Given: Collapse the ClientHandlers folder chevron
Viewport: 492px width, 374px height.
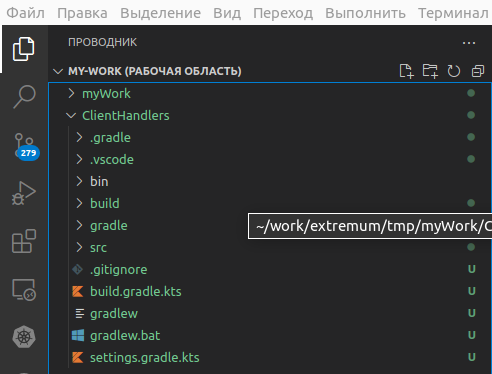Looking at the screenshot, I should (71, 116).
